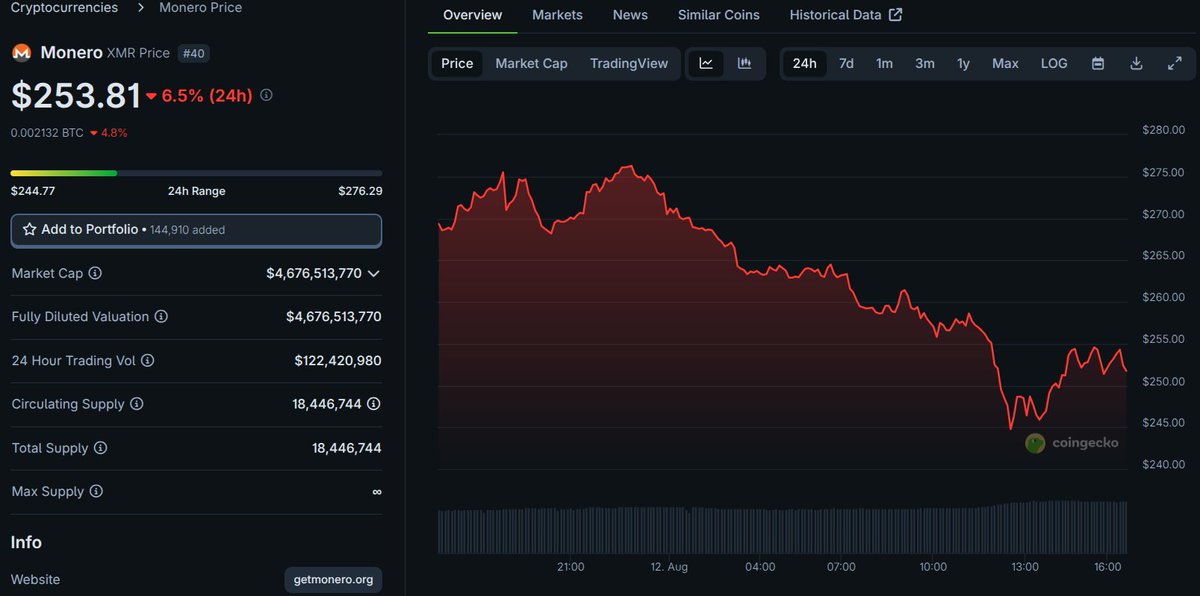
Task: Click the 24h Range progress bar
Action: tap(196, 172)
